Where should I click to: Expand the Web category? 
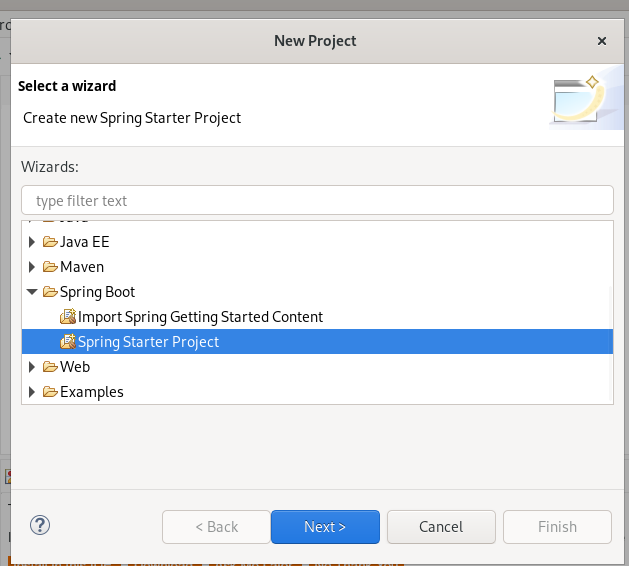click(32, 367)
